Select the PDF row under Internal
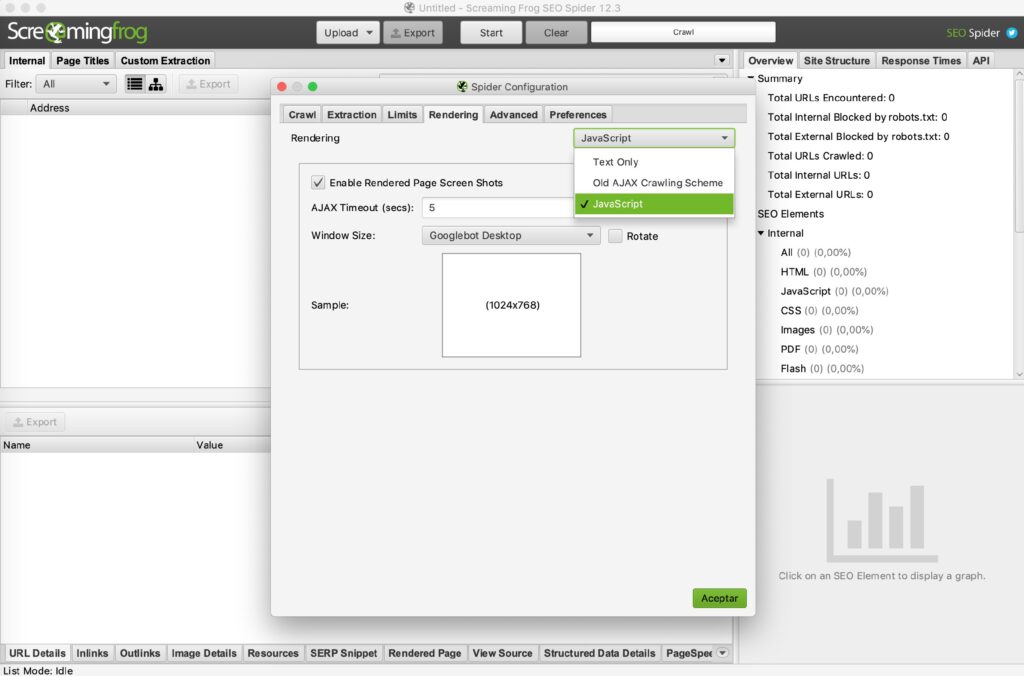Image resolution: width=1024 pixels, height=676 pixels. pos(819,349)
